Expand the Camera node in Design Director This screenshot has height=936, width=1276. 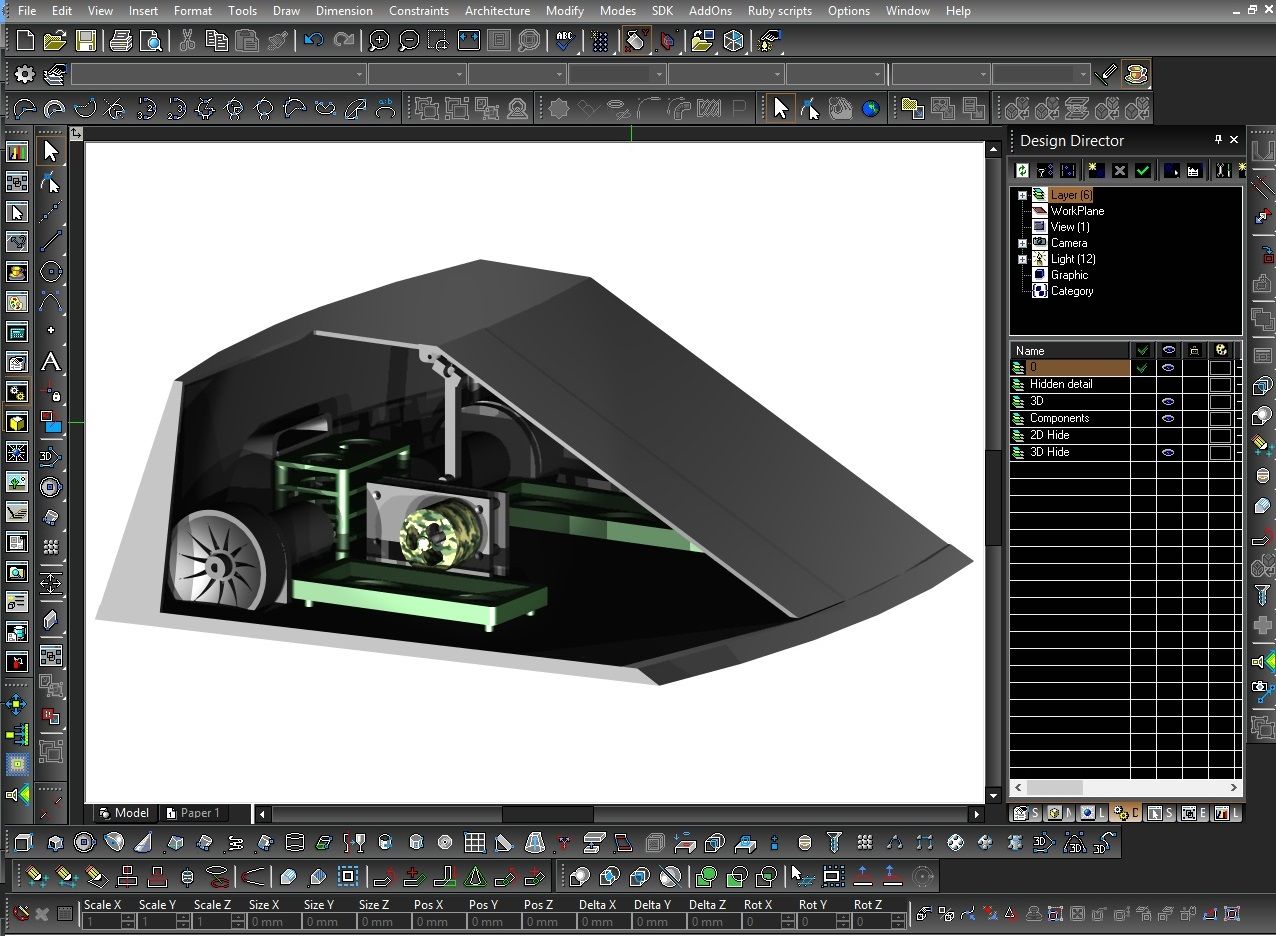1022,243
